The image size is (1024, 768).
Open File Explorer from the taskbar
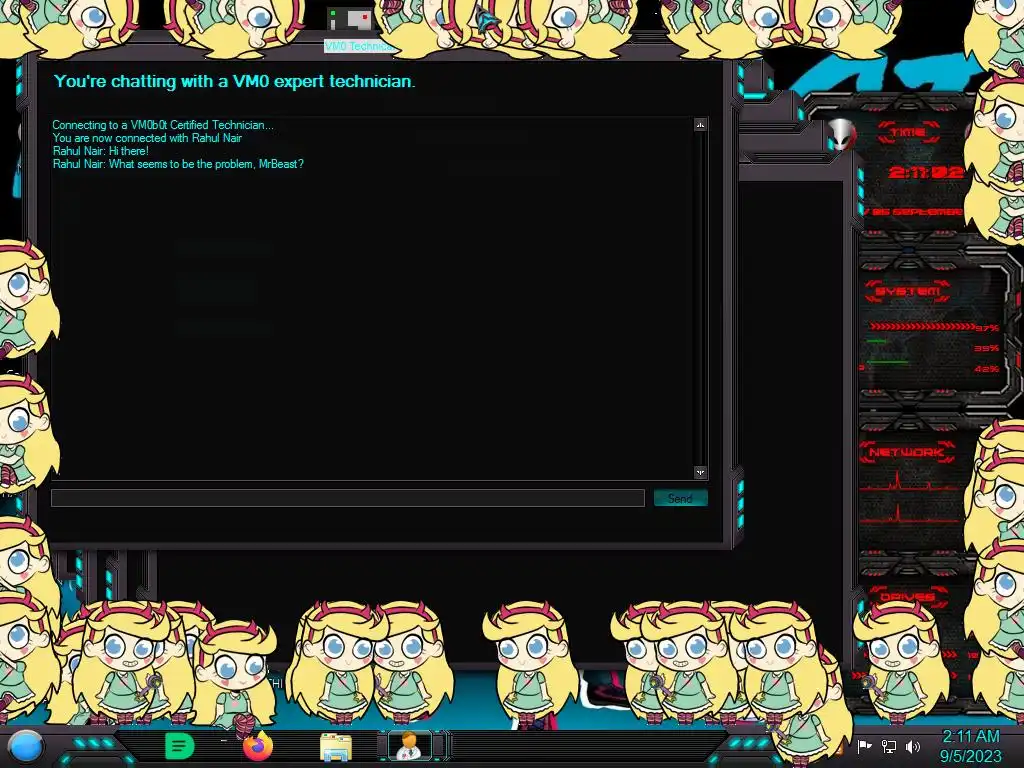(x=336, y=747)
